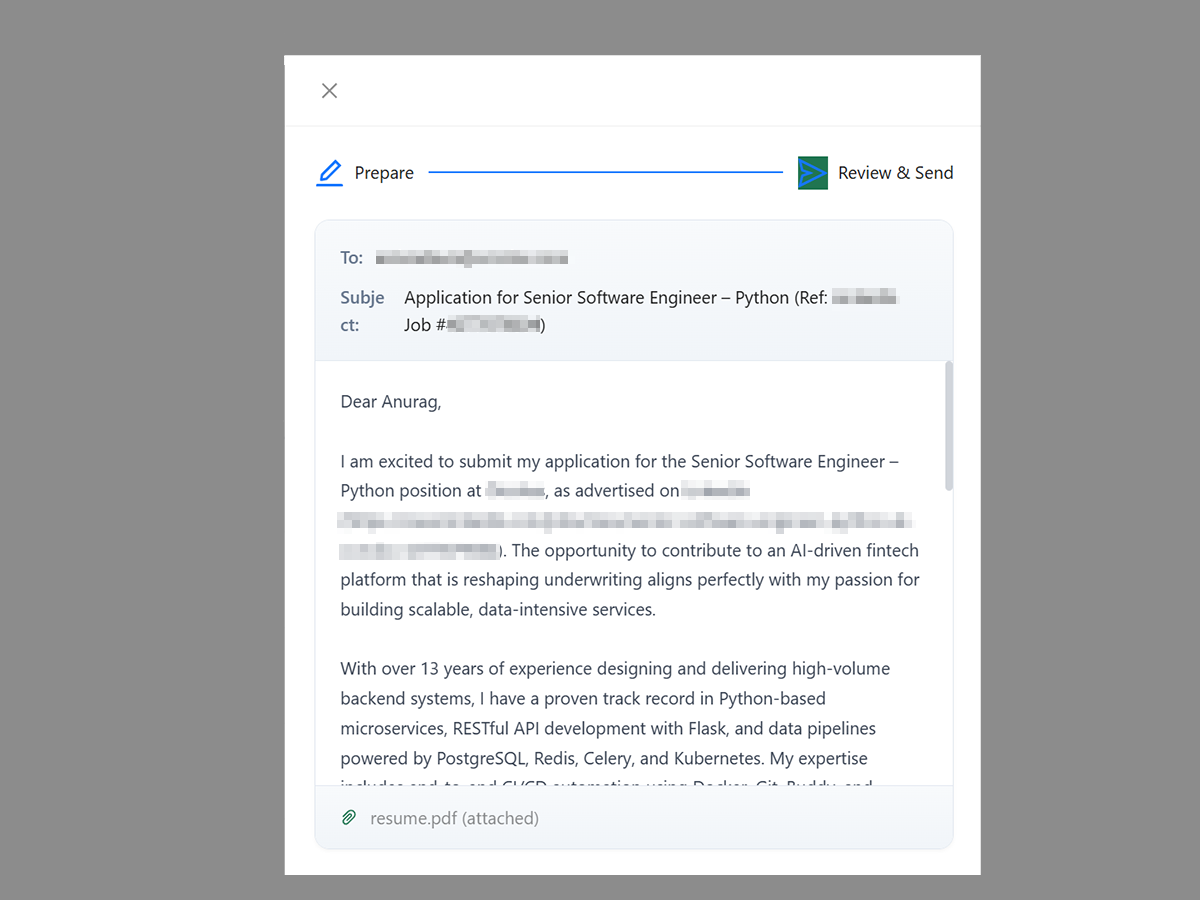The image size is (1200, 900).
Task: Switch to the Prepare step
Action: click(385, 172)
